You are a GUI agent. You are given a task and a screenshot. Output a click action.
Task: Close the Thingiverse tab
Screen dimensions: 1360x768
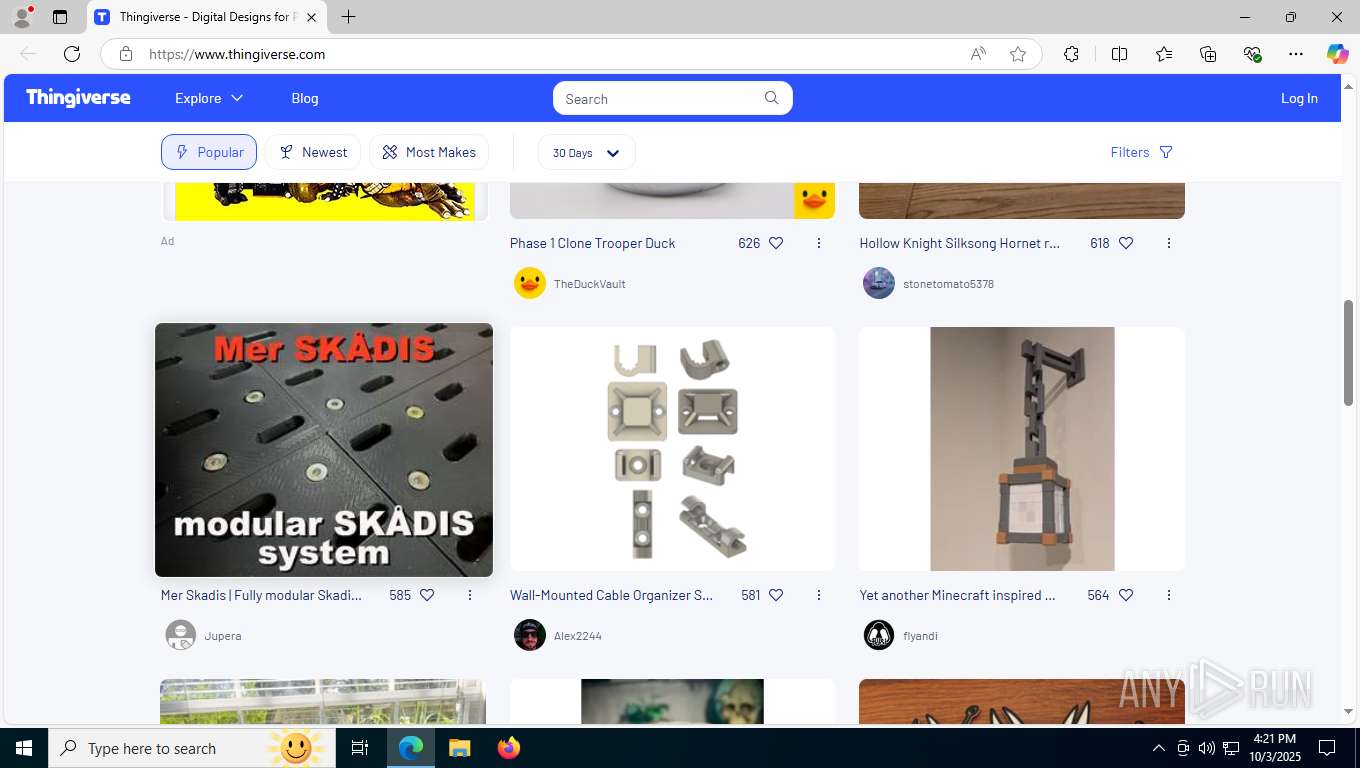[x=311, y=17]
